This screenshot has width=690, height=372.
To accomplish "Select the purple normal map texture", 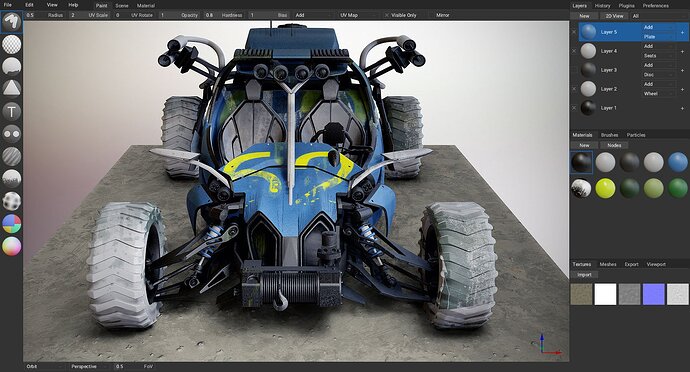I will pyautogui.click(x=654, y=294).
